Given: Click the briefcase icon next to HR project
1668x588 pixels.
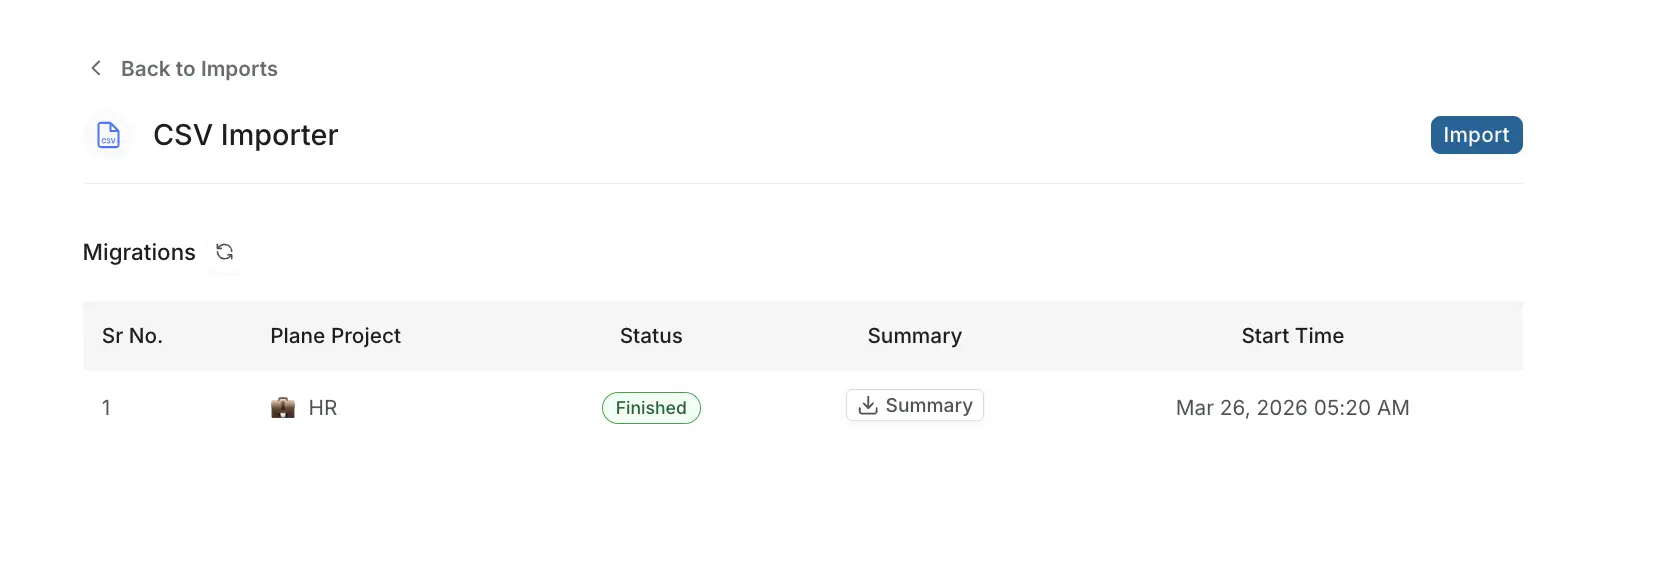Looking at the screenshot, I should 282,407.
